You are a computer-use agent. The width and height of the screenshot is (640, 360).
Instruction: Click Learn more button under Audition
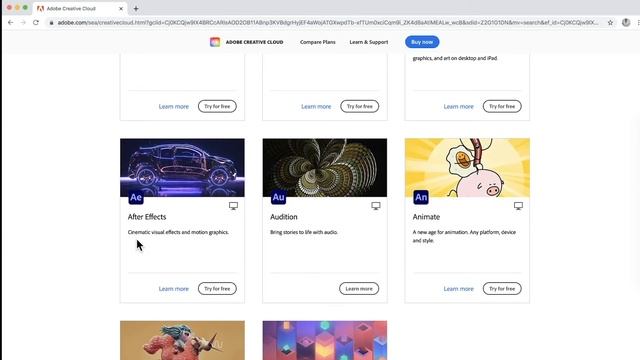359,289
